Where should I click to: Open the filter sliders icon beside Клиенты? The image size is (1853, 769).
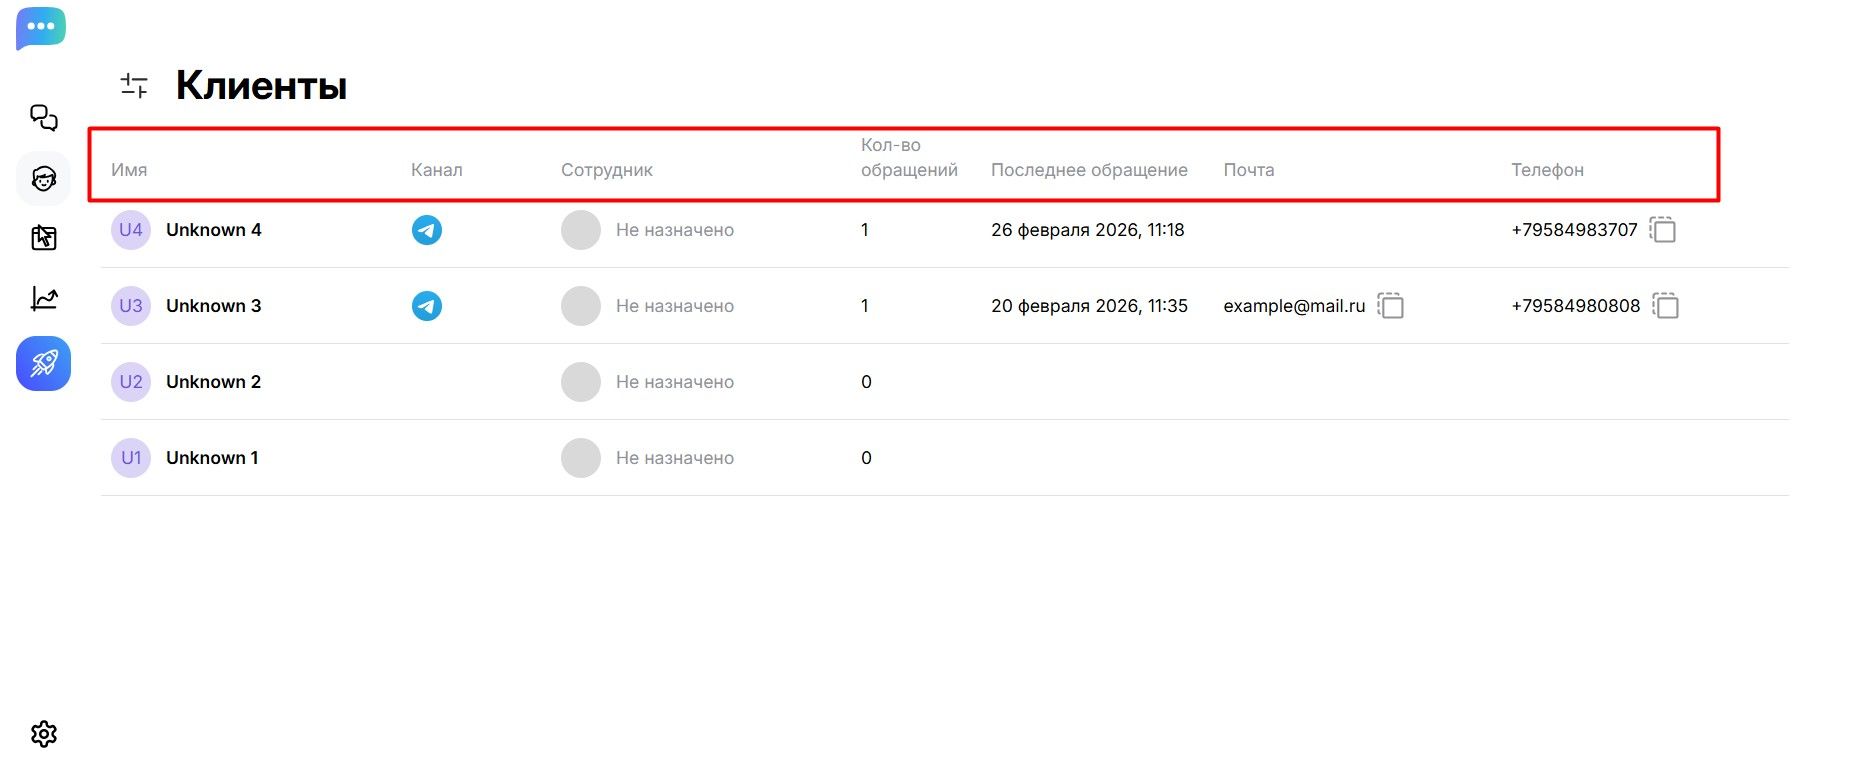coord(134,86)
